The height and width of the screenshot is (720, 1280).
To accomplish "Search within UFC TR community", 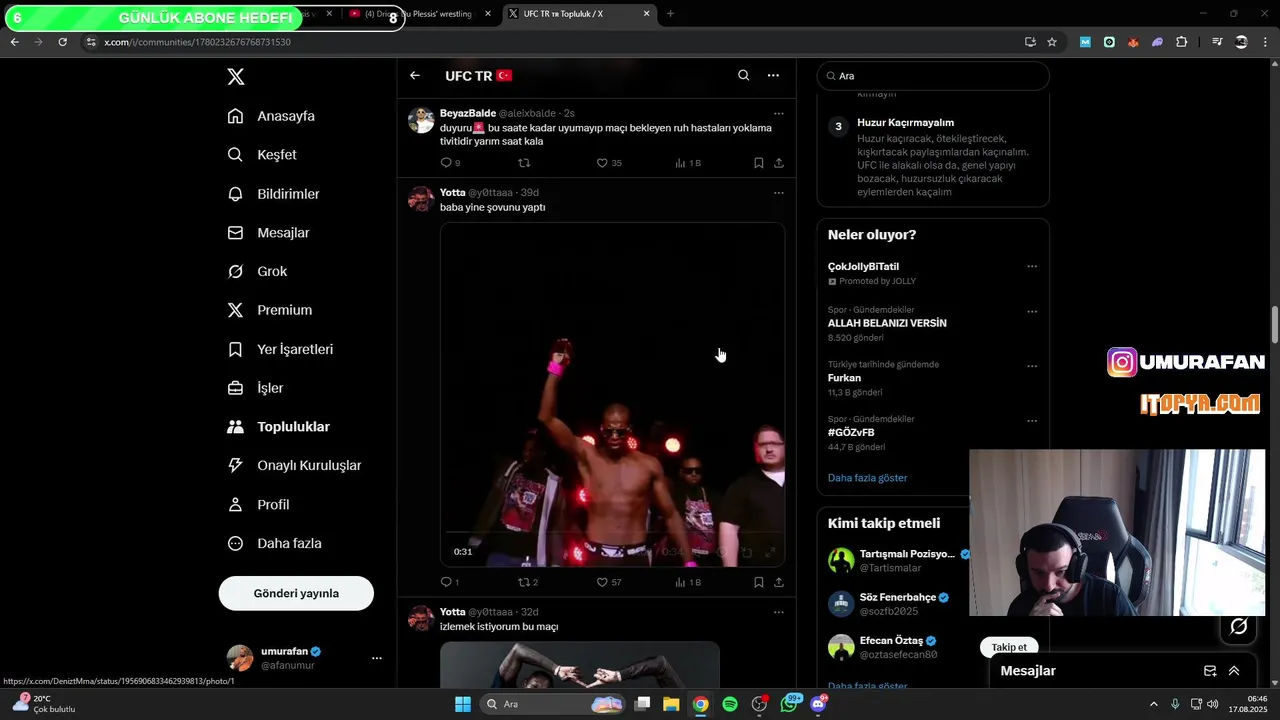I will (x=743, y=76).
